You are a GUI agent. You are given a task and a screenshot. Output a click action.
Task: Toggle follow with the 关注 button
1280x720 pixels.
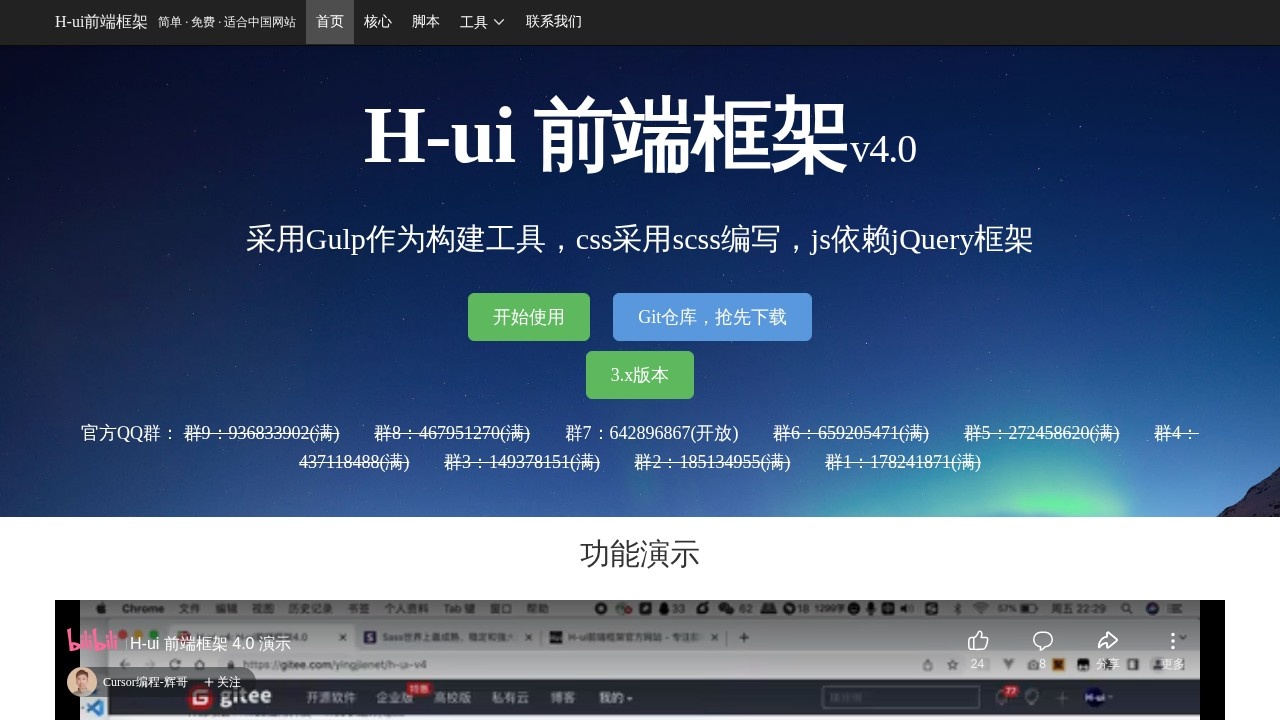click(225, 681)
